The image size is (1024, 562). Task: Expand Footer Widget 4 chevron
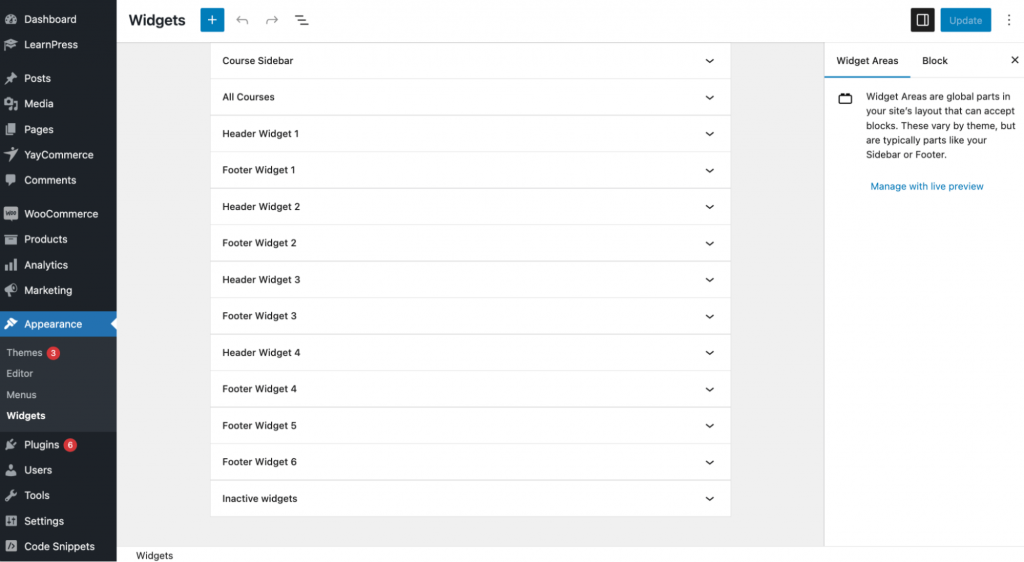click(x=709, y=390)
